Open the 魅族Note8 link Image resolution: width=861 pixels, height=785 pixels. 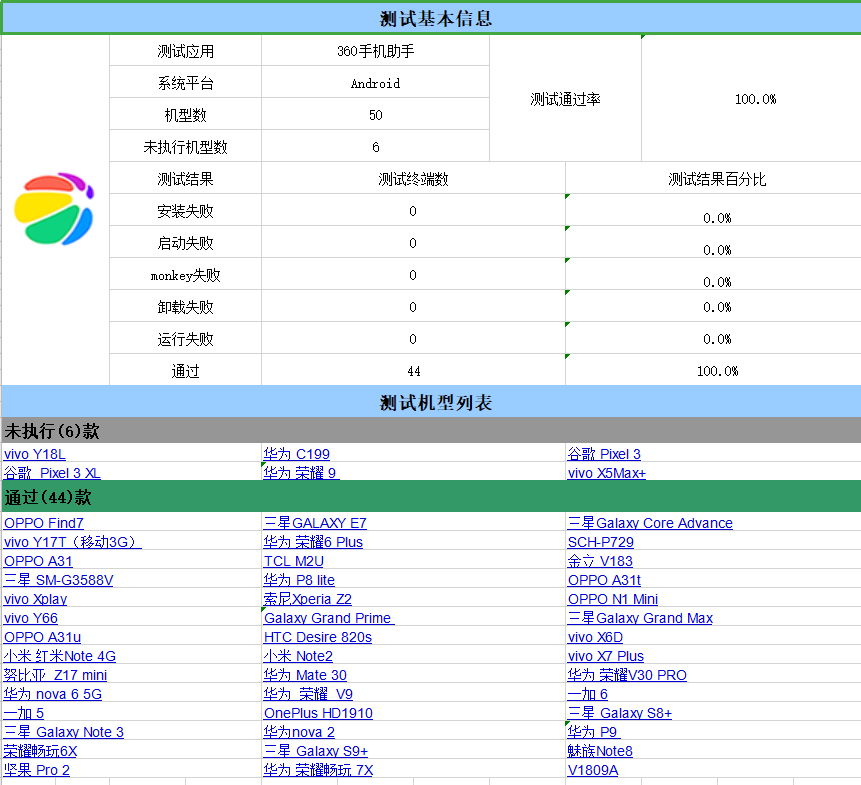[600, 752]
